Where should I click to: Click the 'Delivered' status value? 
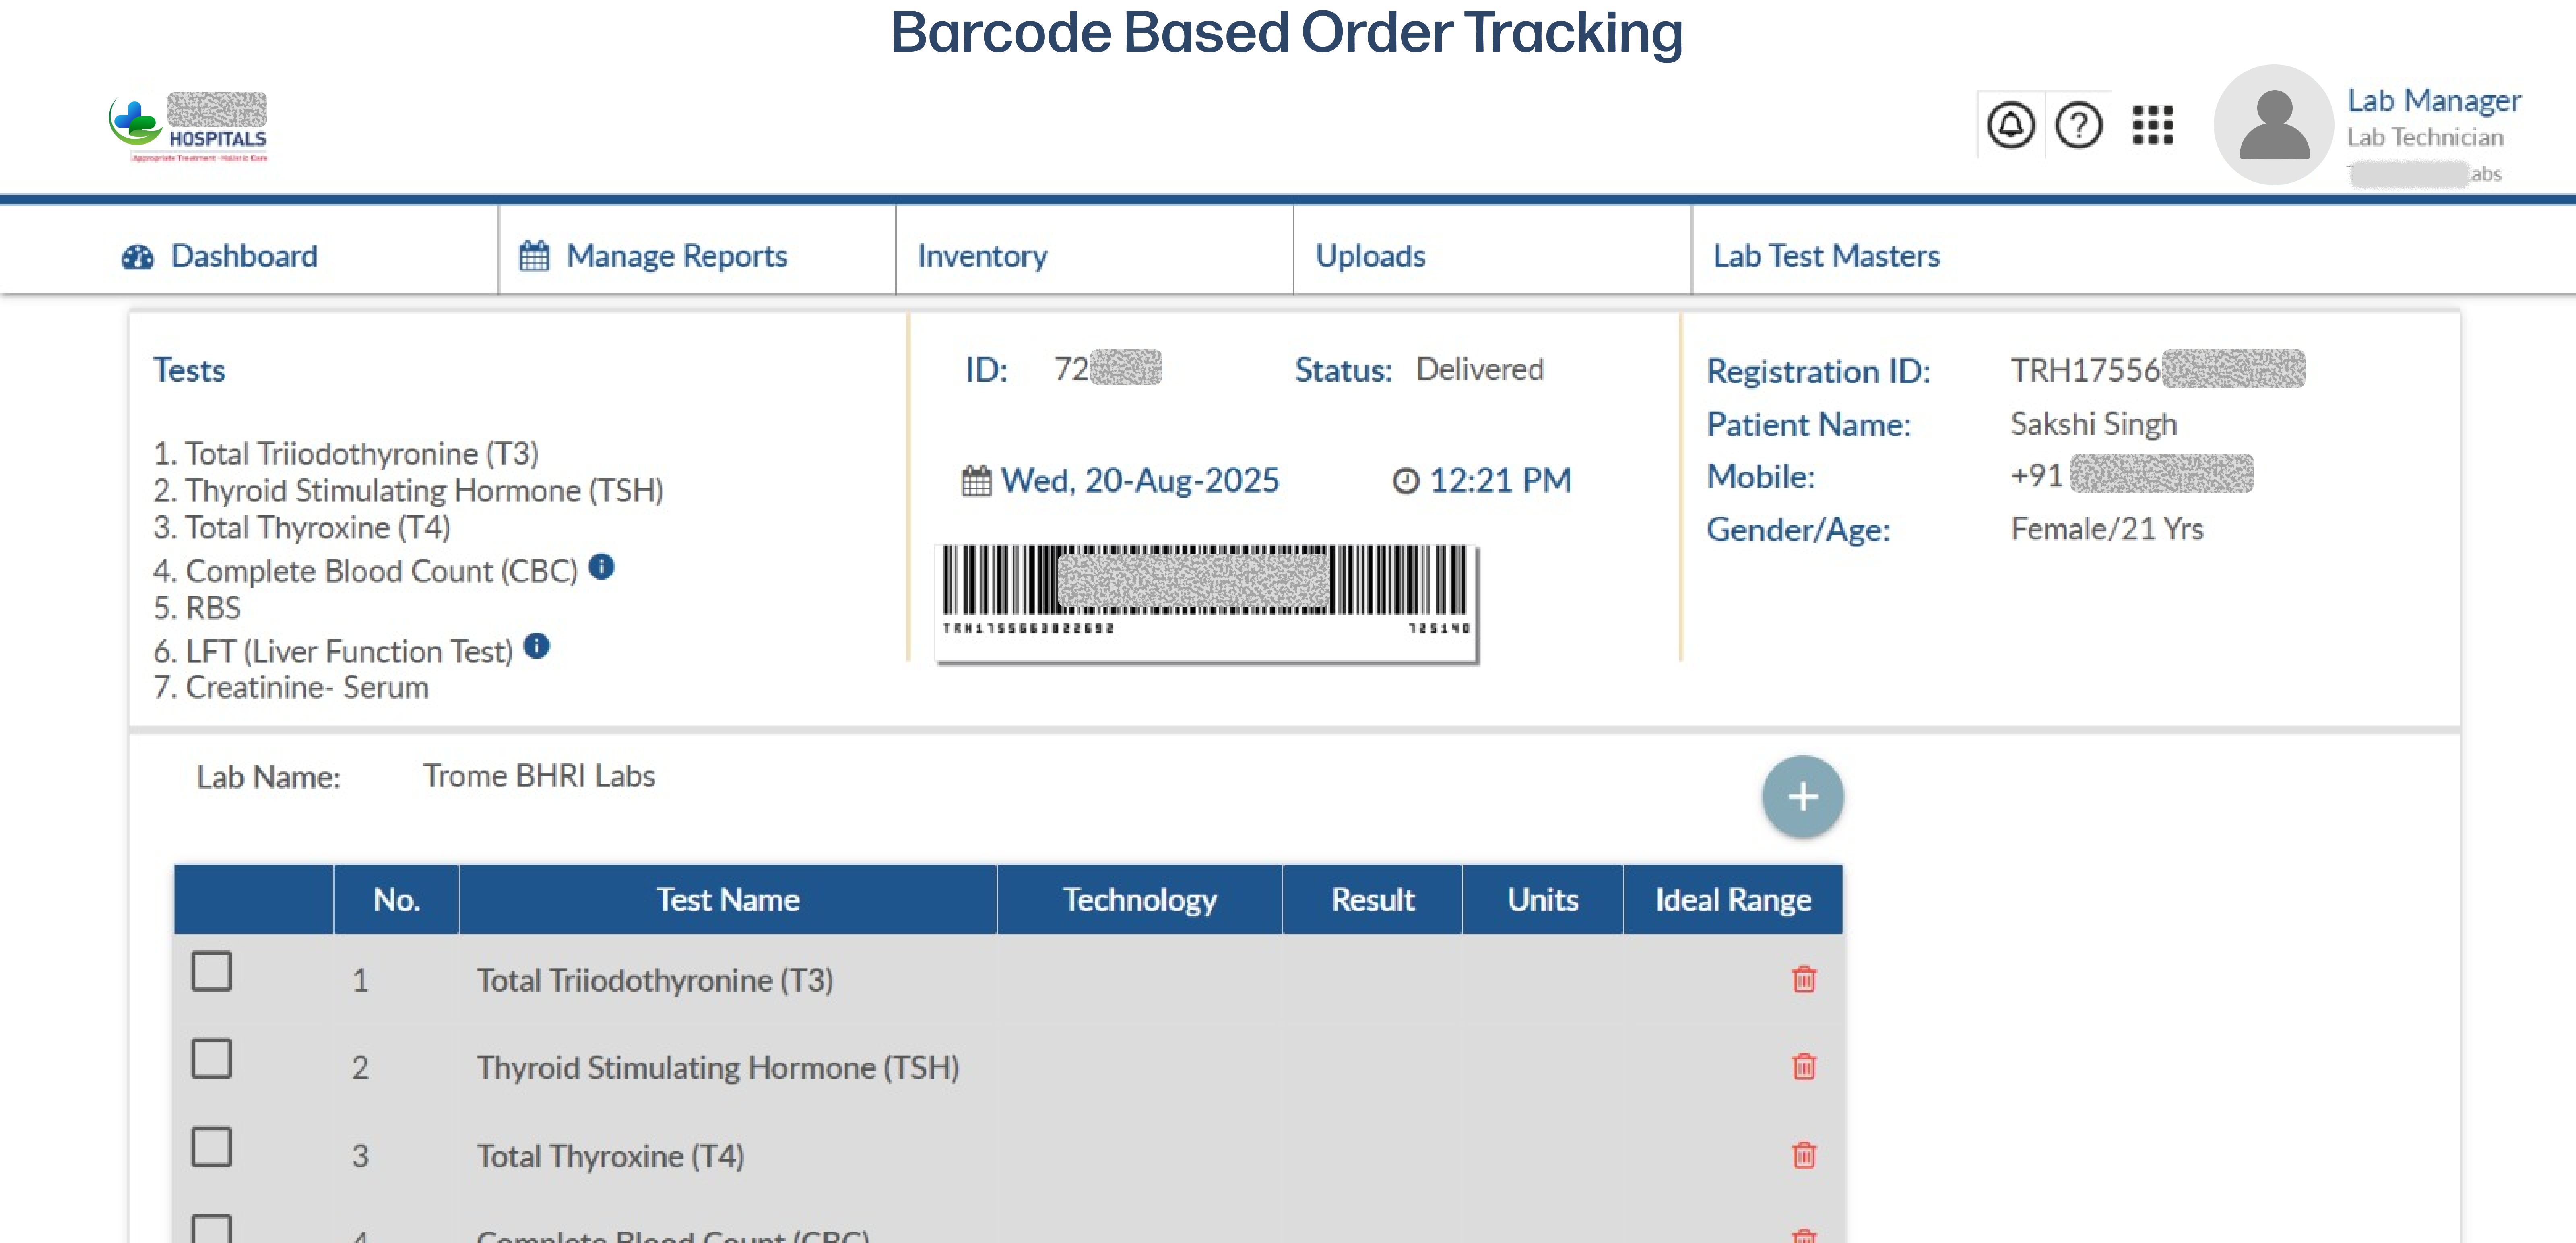[x=1479, y=370]
